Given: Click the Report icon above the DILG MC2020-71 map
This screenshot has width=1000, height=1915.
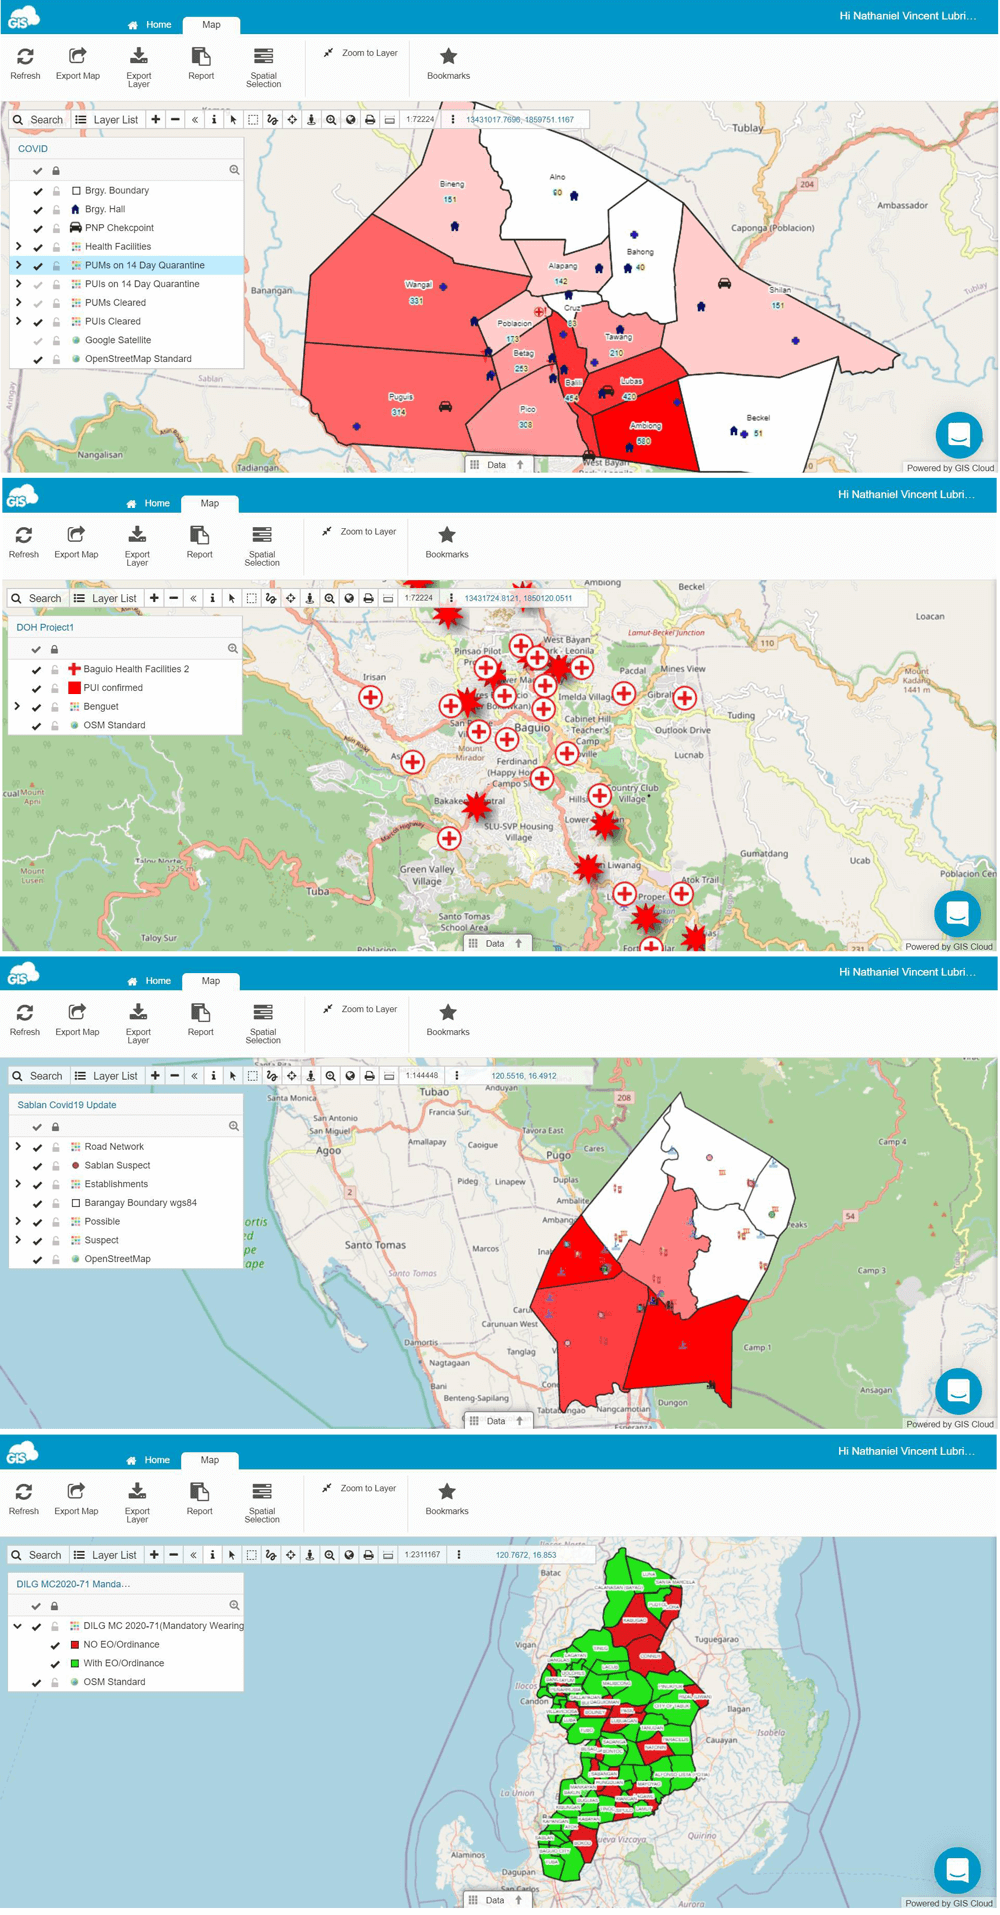Looking at the screenshot, I should tap(199, 1492).
